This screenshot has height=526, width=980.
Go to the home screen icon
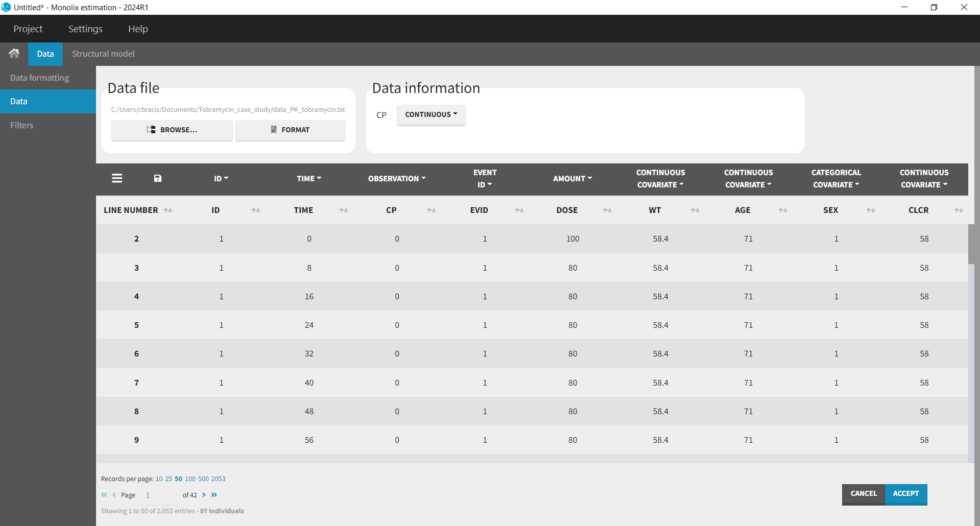tap(14, 54)
